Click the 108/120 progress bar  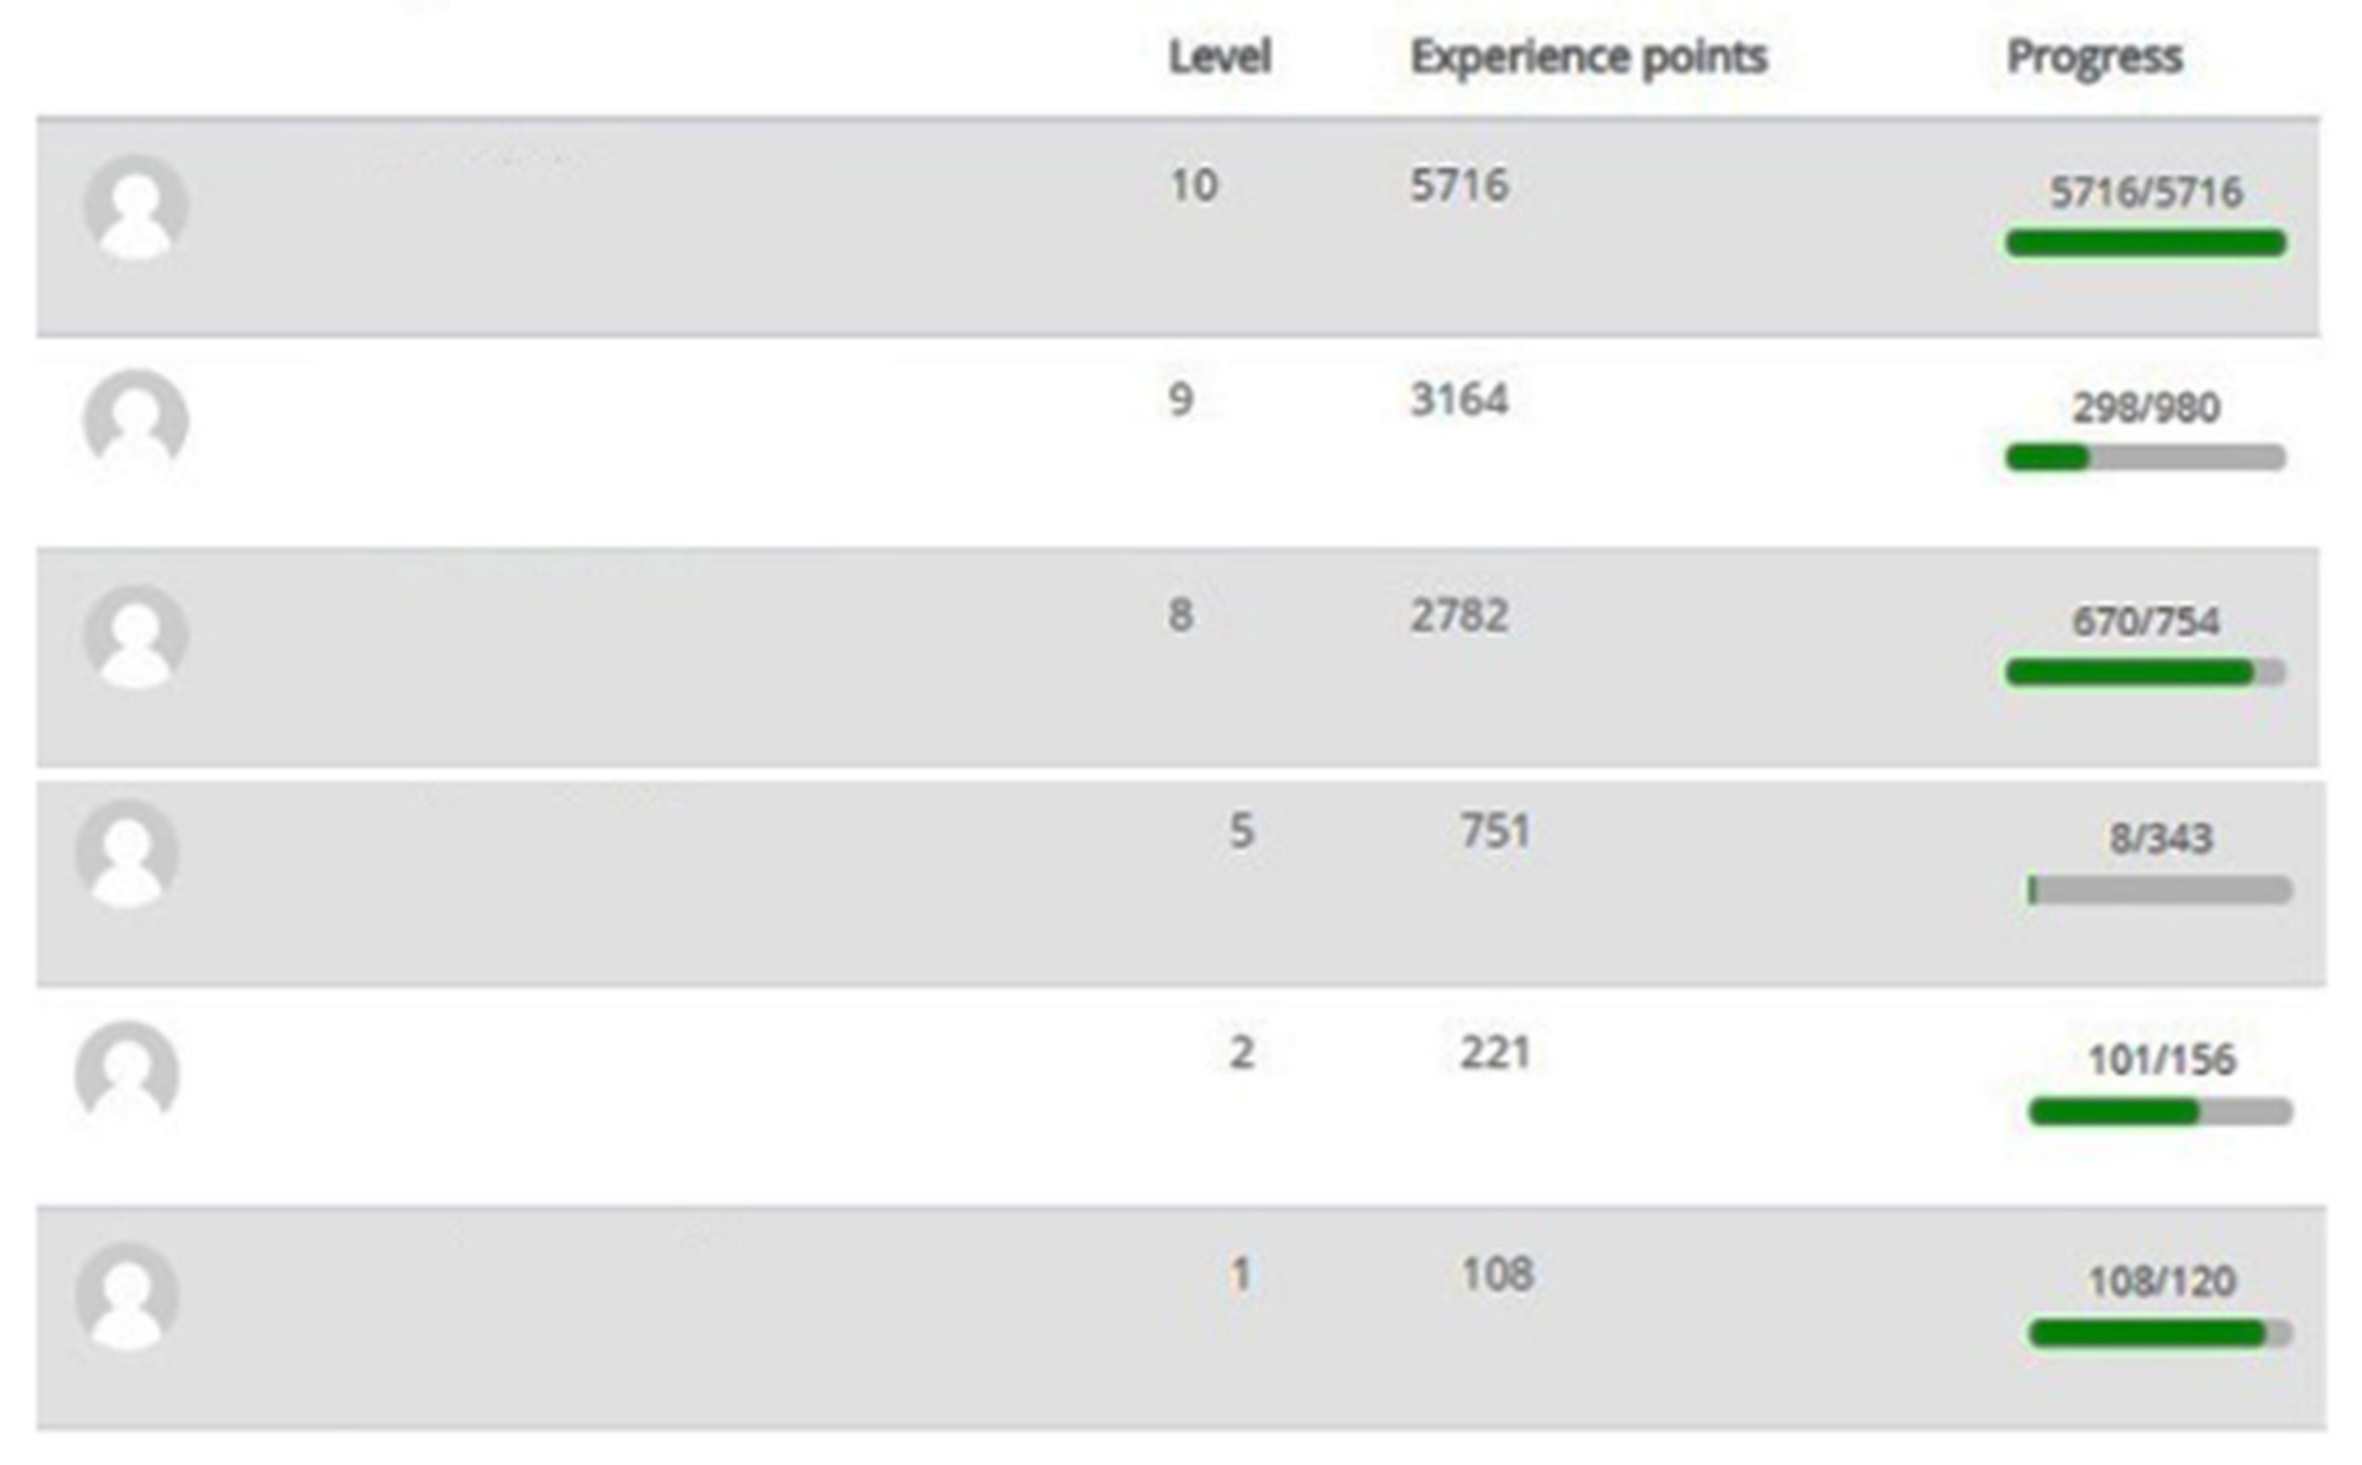[x=2160, y=1333]
